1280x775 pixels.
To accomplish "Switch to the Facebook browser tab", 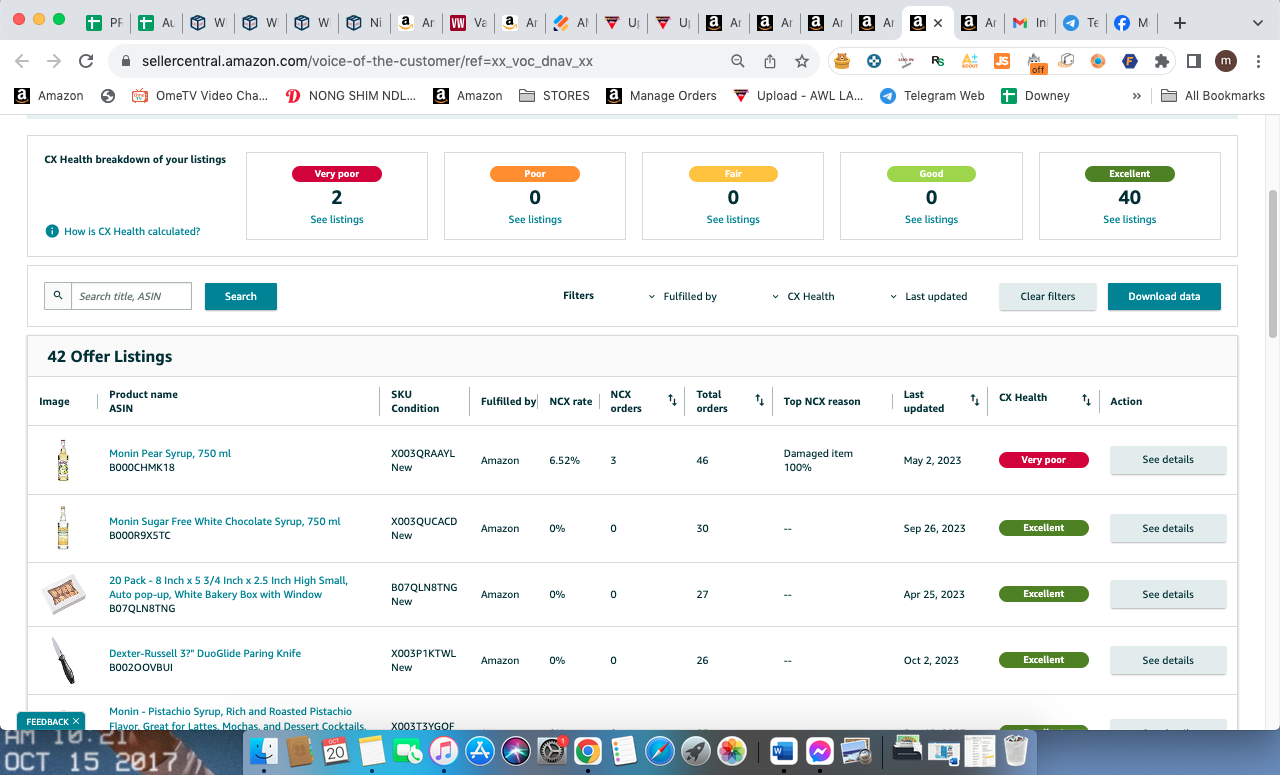I will (x=1130, y=22).
